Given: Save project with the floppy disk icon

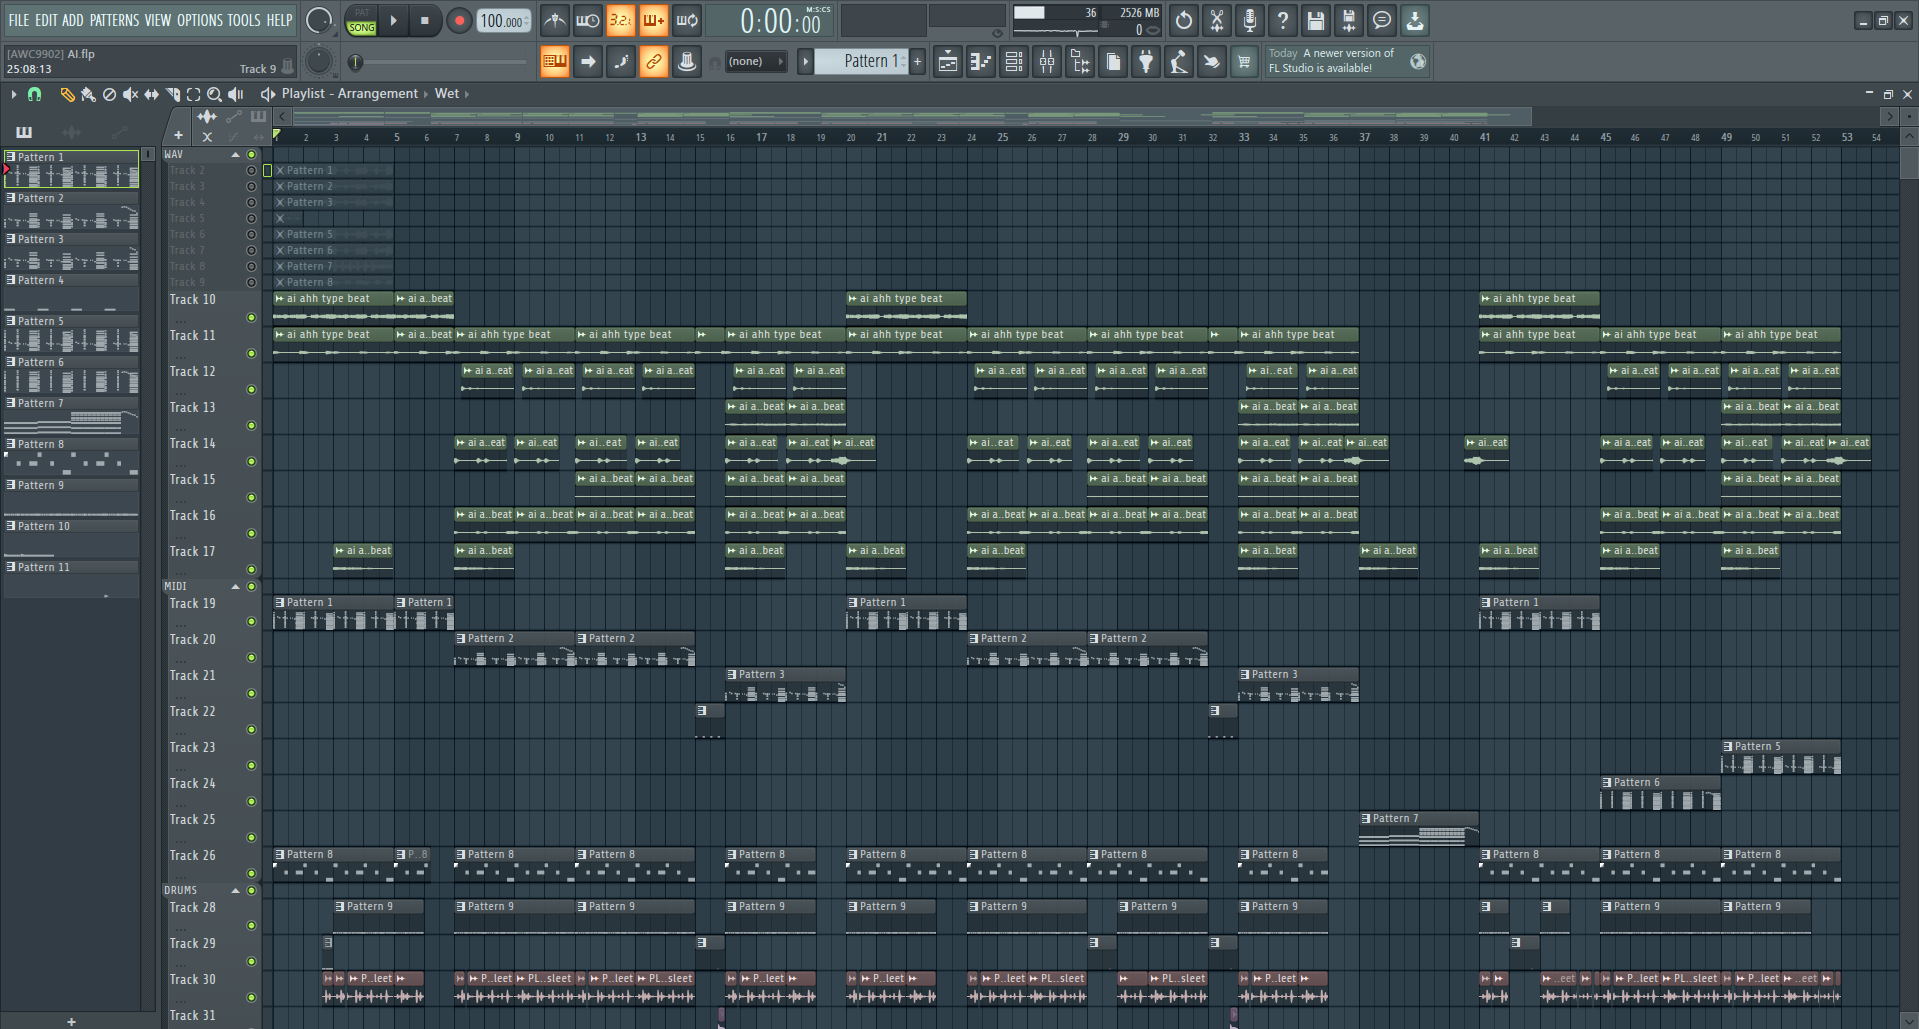Looking at the screenshot, I should tap(1316, 20).
